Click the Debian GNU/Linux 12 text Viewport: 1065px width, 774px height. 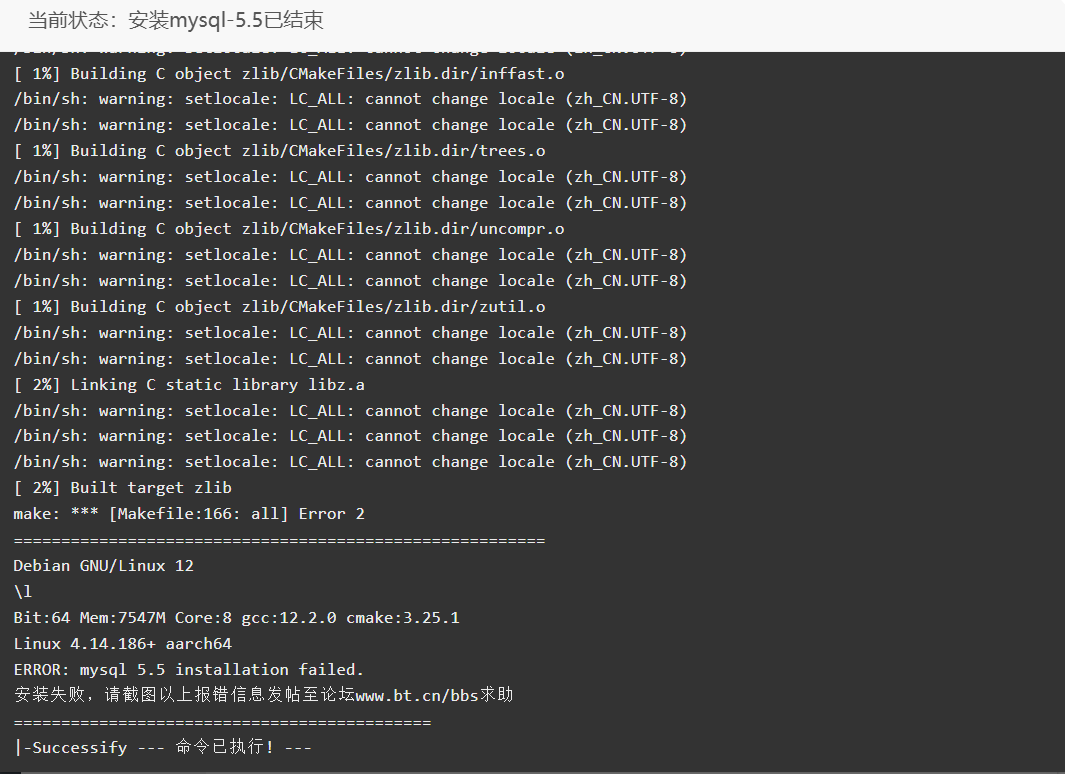tap(103, 566)
